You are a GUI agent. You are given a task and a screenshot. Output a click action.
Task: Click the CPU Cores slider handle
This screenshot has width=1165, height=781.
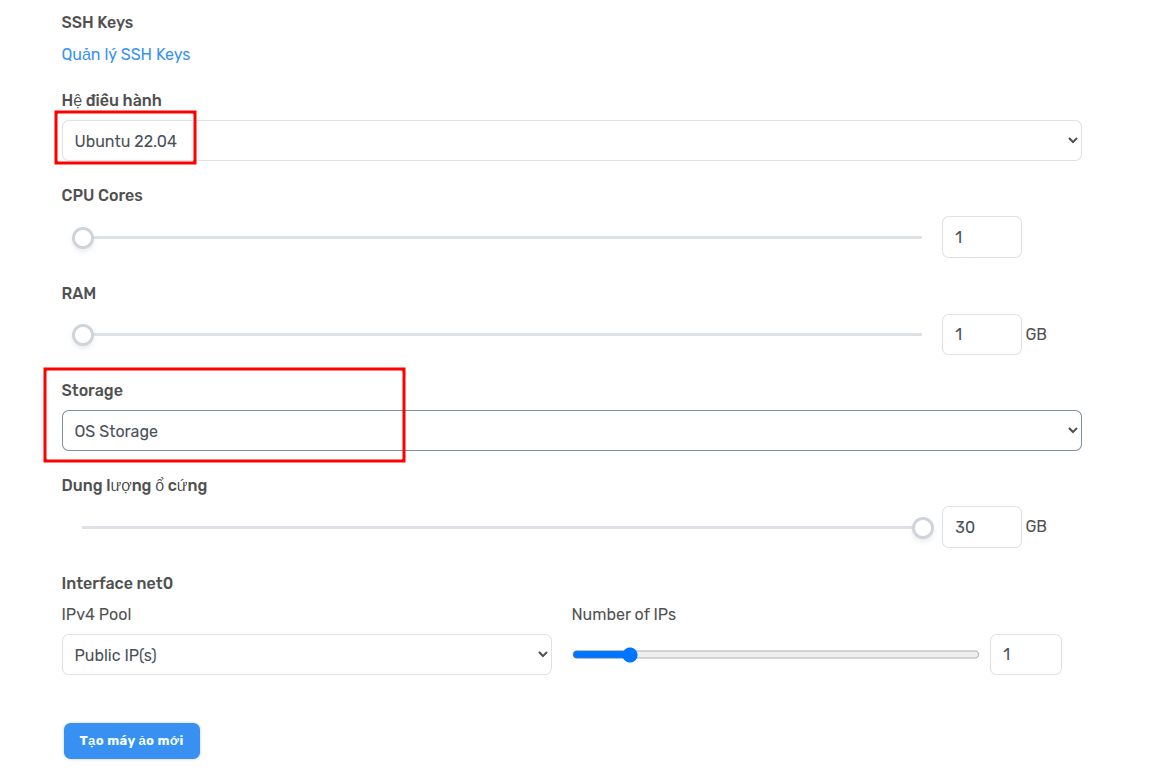pos(83,238)
